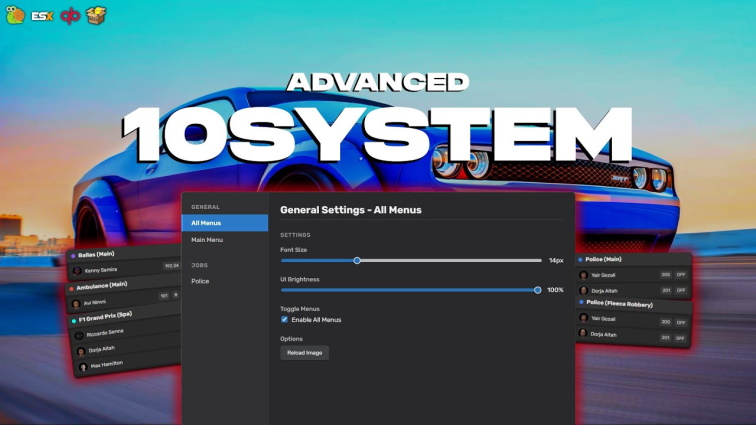This screenshot has height=425, width=756.
Task: Click the 201 badge in Police (Fleeca Robbery)
Action: point(665,338)
